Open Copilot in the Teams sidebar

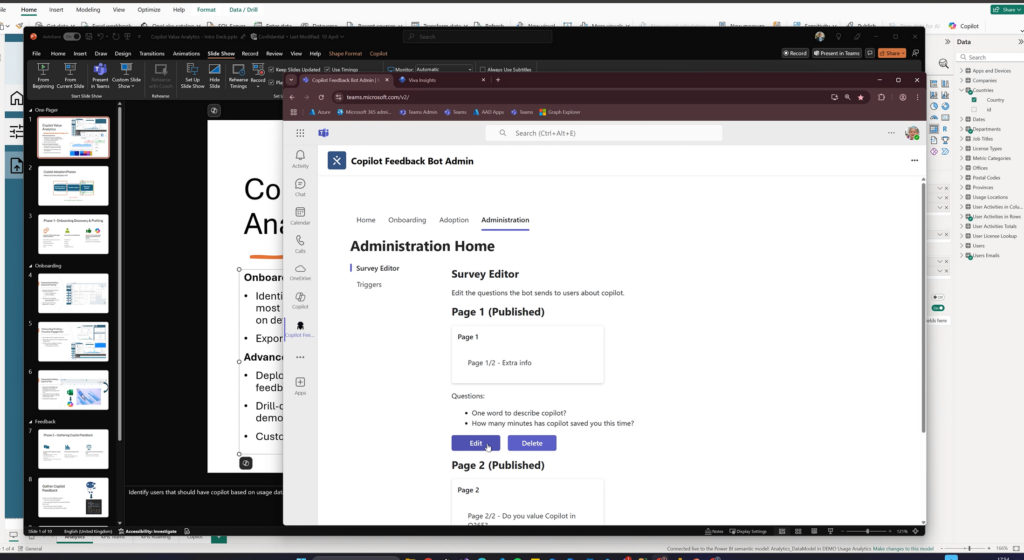click(300, 300)
